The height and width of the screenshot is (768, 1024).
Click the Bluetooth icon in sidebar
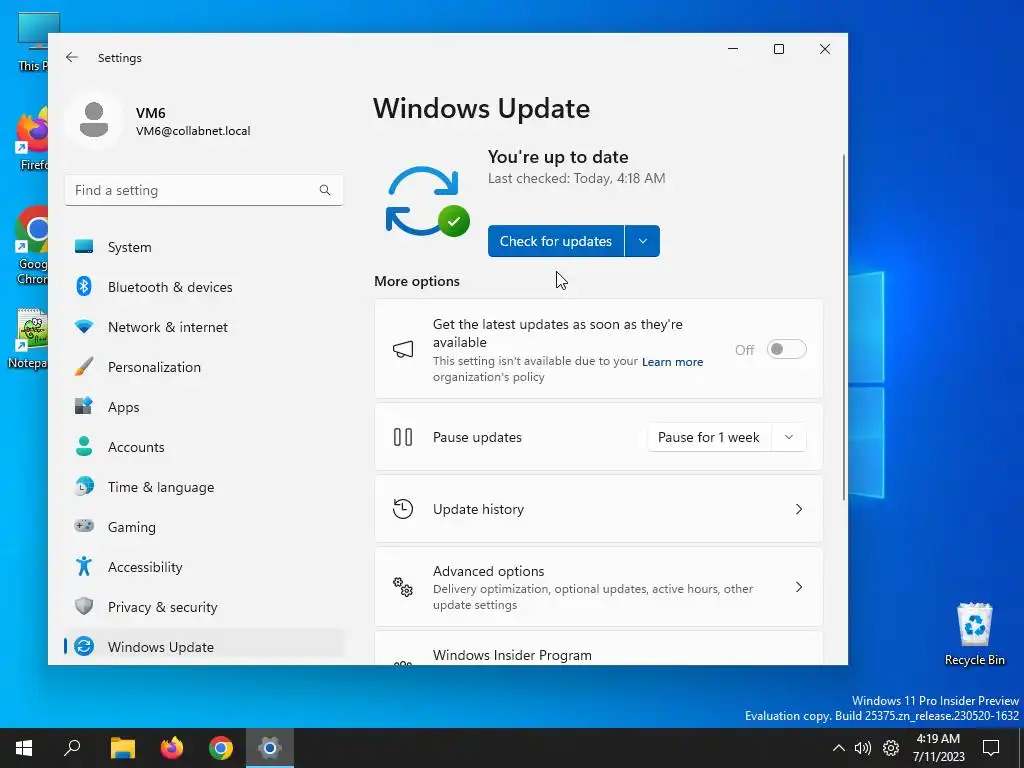coord(84,286)
